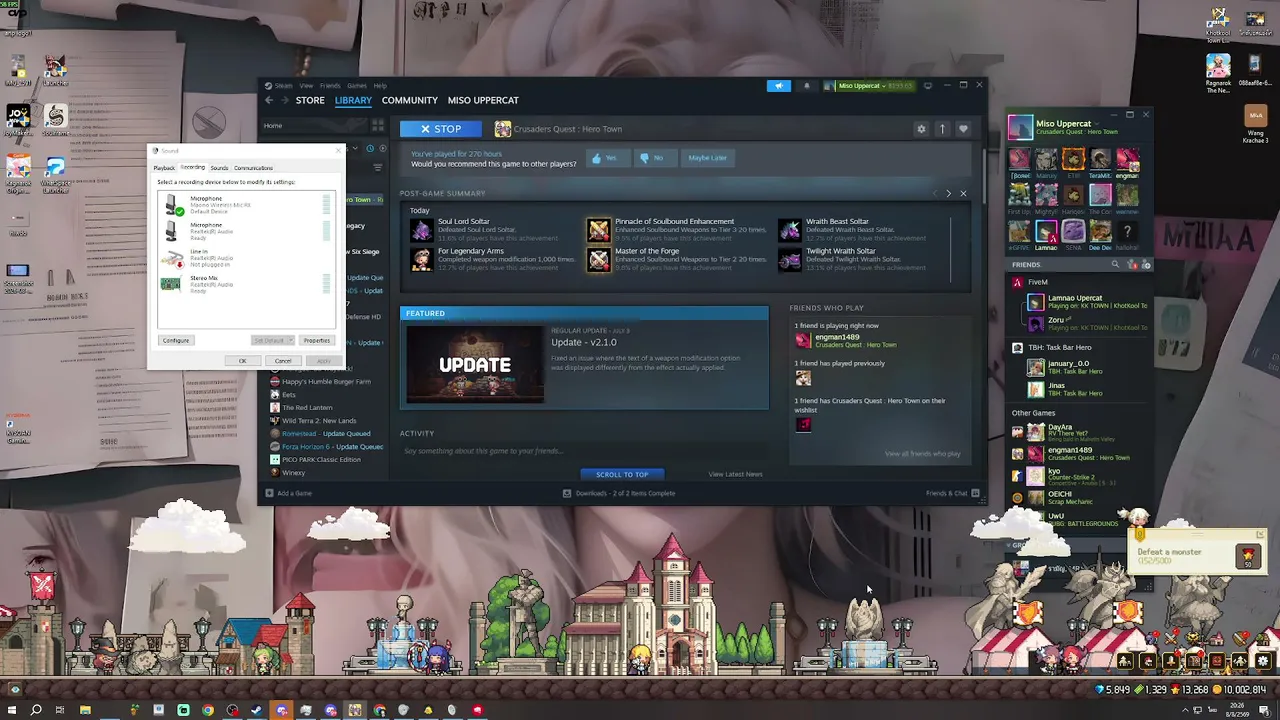Open Steam Big Picture mode icon
The image size is (1280, 720).
tap(928, 86)
